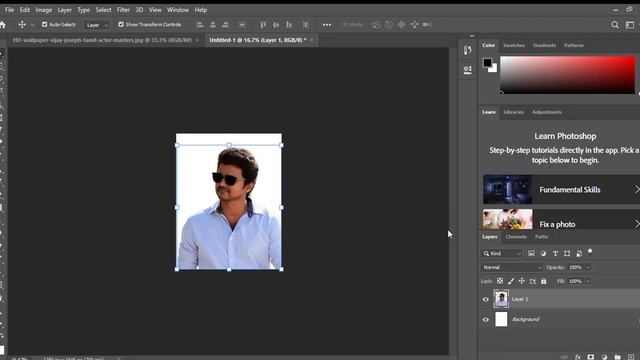
Task: Switch to the Swatches tab
Action: (x=514, y=45)
